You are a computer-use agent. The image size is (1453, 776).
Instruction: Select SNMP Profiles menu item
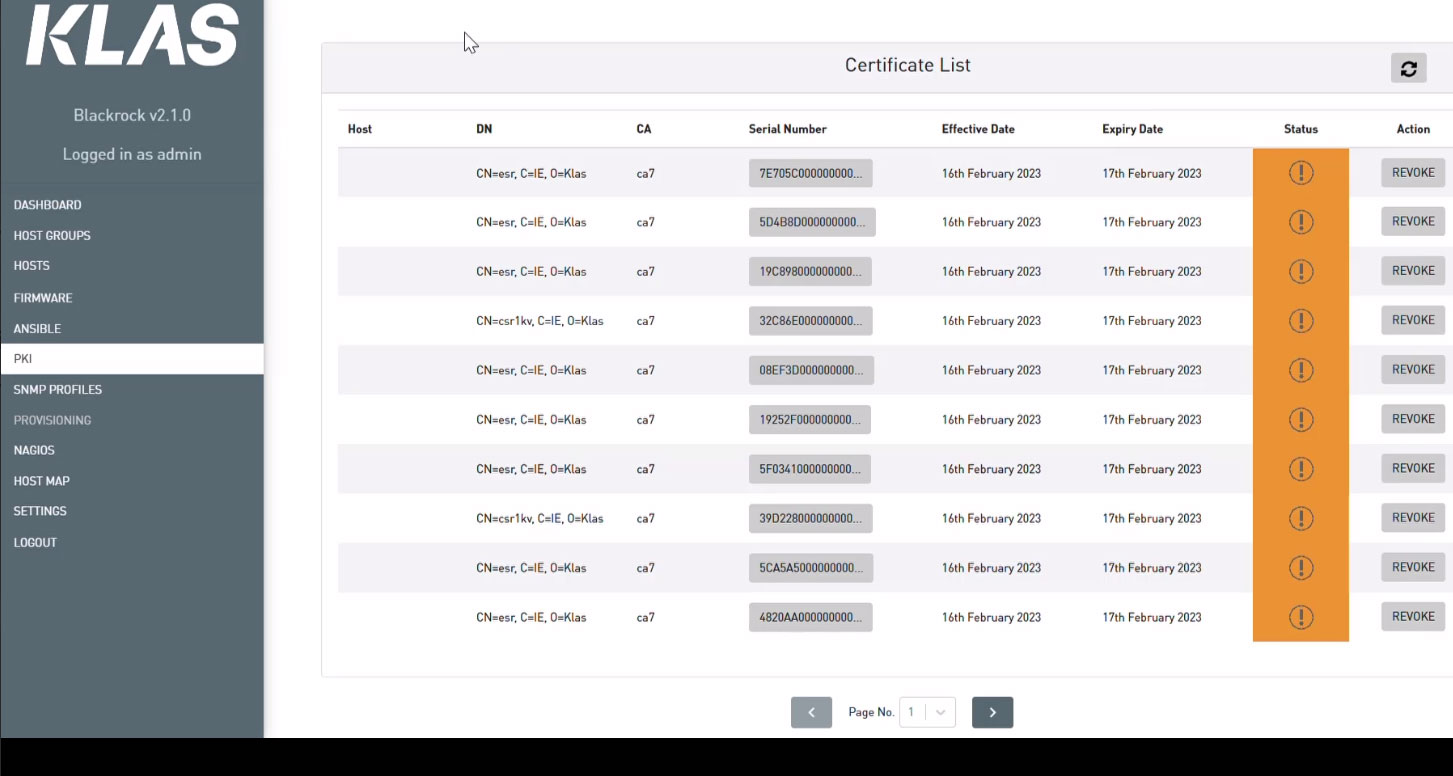coord(58,390)
